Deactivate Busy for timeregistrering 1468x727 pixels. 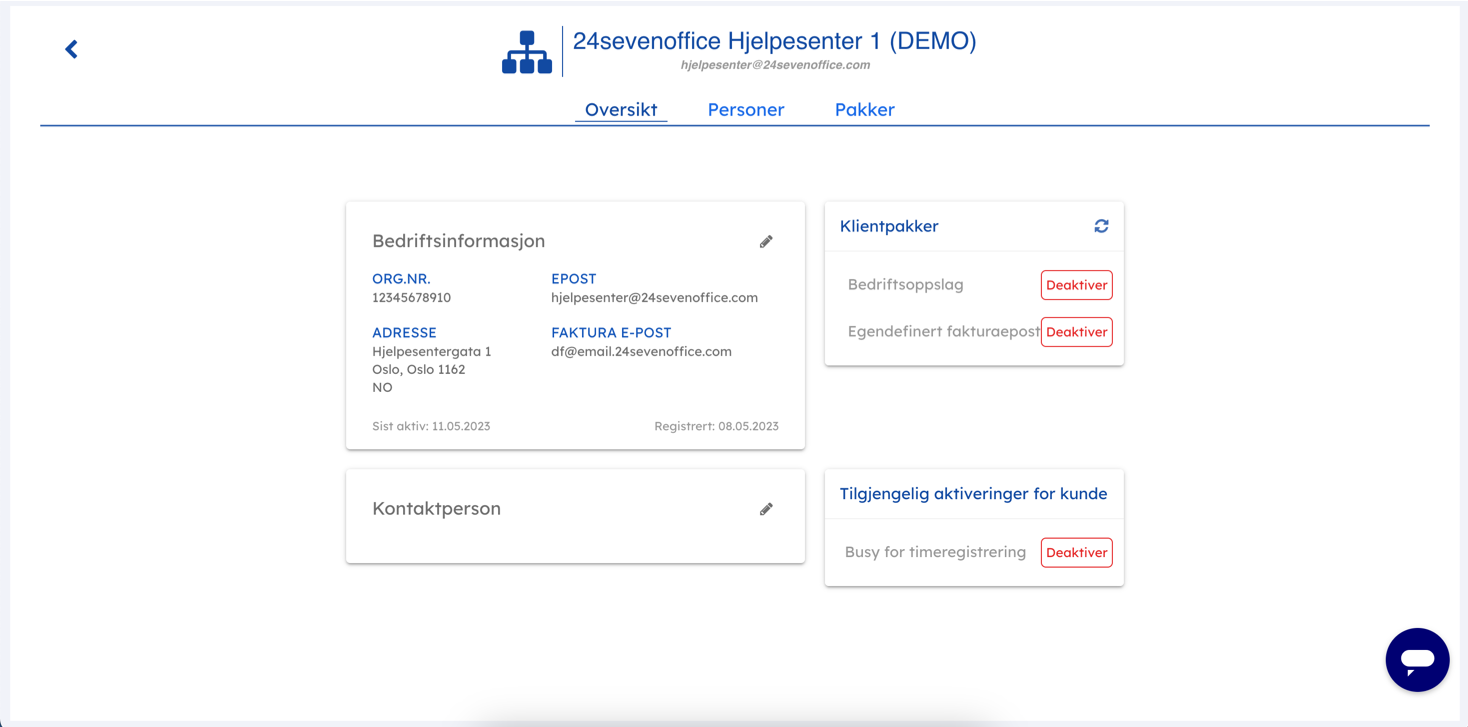(1076, 553)
